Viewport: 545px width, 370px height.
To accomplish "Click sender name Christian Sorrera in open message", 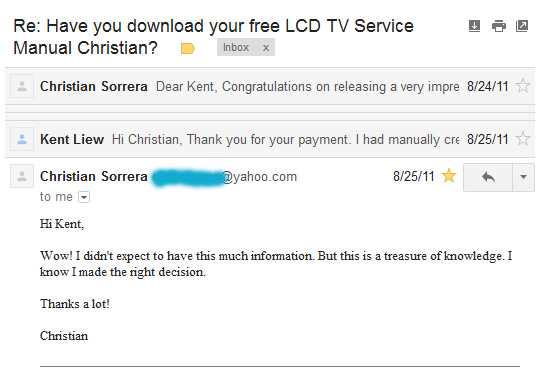I will [93, 176].
